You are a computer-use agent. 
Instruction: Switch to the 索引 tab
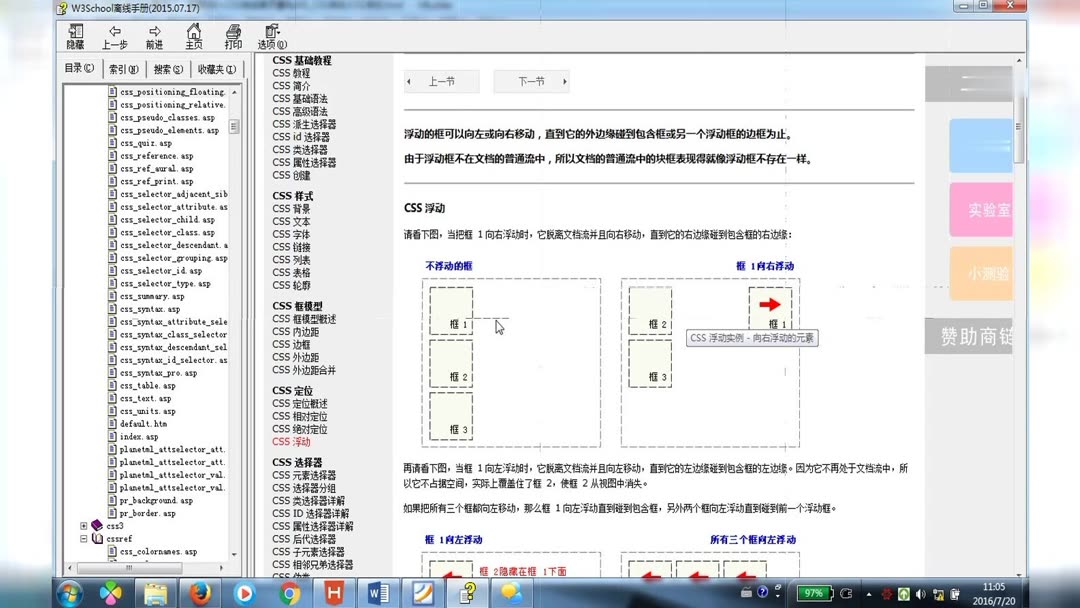coord(126,67)
